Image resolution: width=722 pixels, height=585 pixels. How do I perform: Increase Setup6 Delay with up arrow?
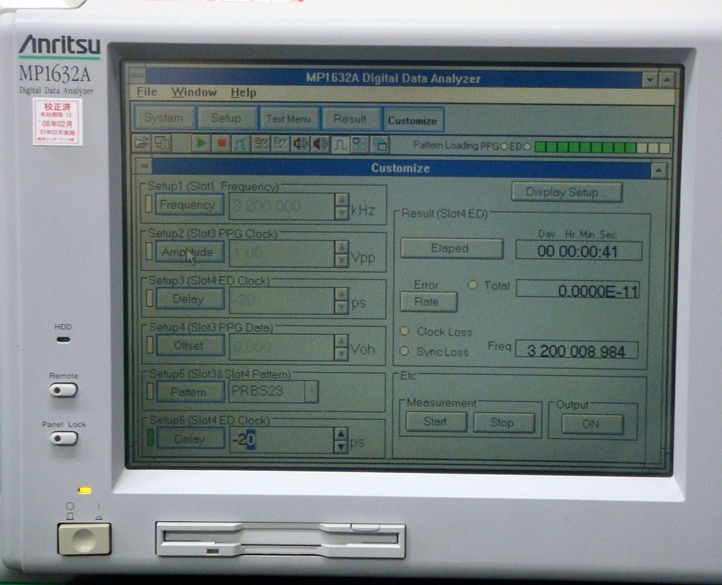[341, 433]
